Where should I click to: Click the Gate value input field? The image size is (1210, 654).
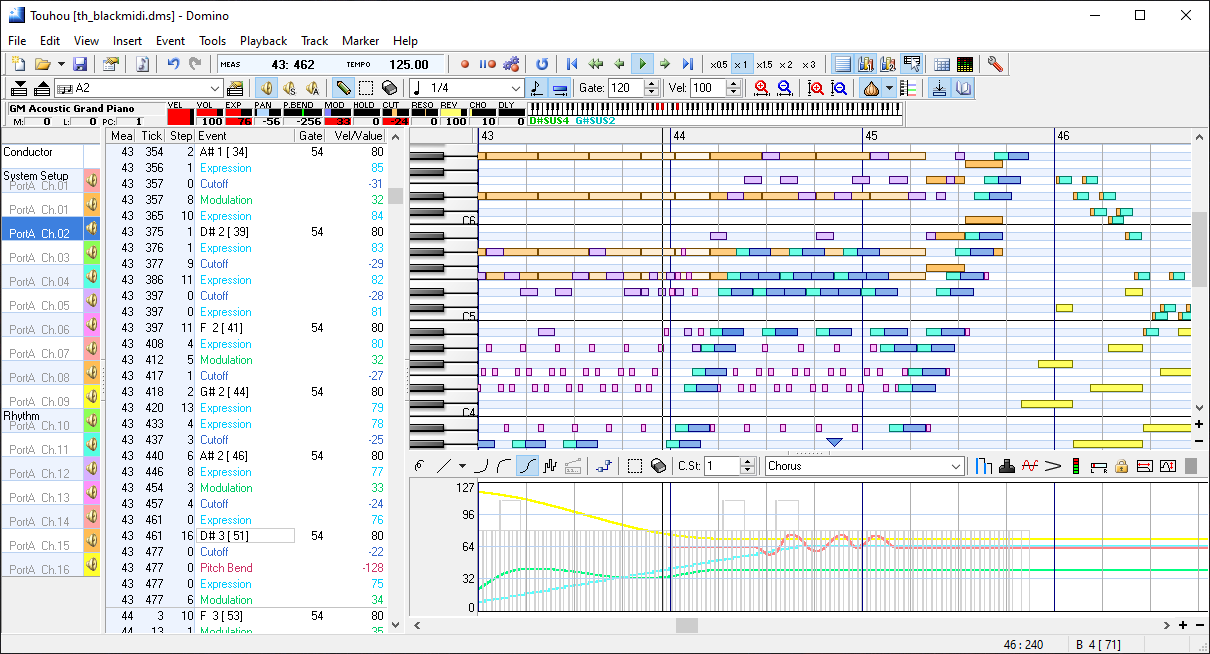point(626,88)
